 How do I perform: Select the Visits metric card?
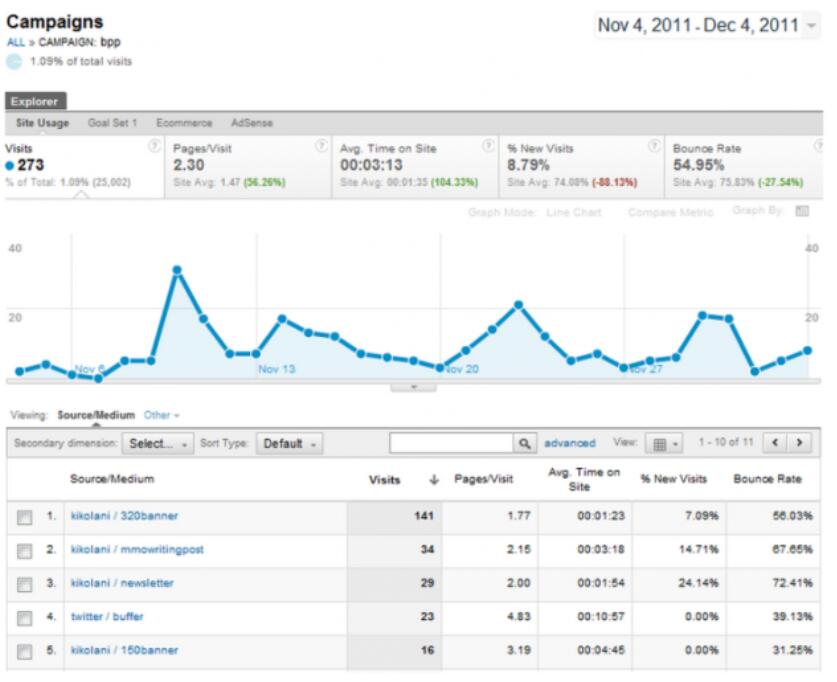coord(84,166)
